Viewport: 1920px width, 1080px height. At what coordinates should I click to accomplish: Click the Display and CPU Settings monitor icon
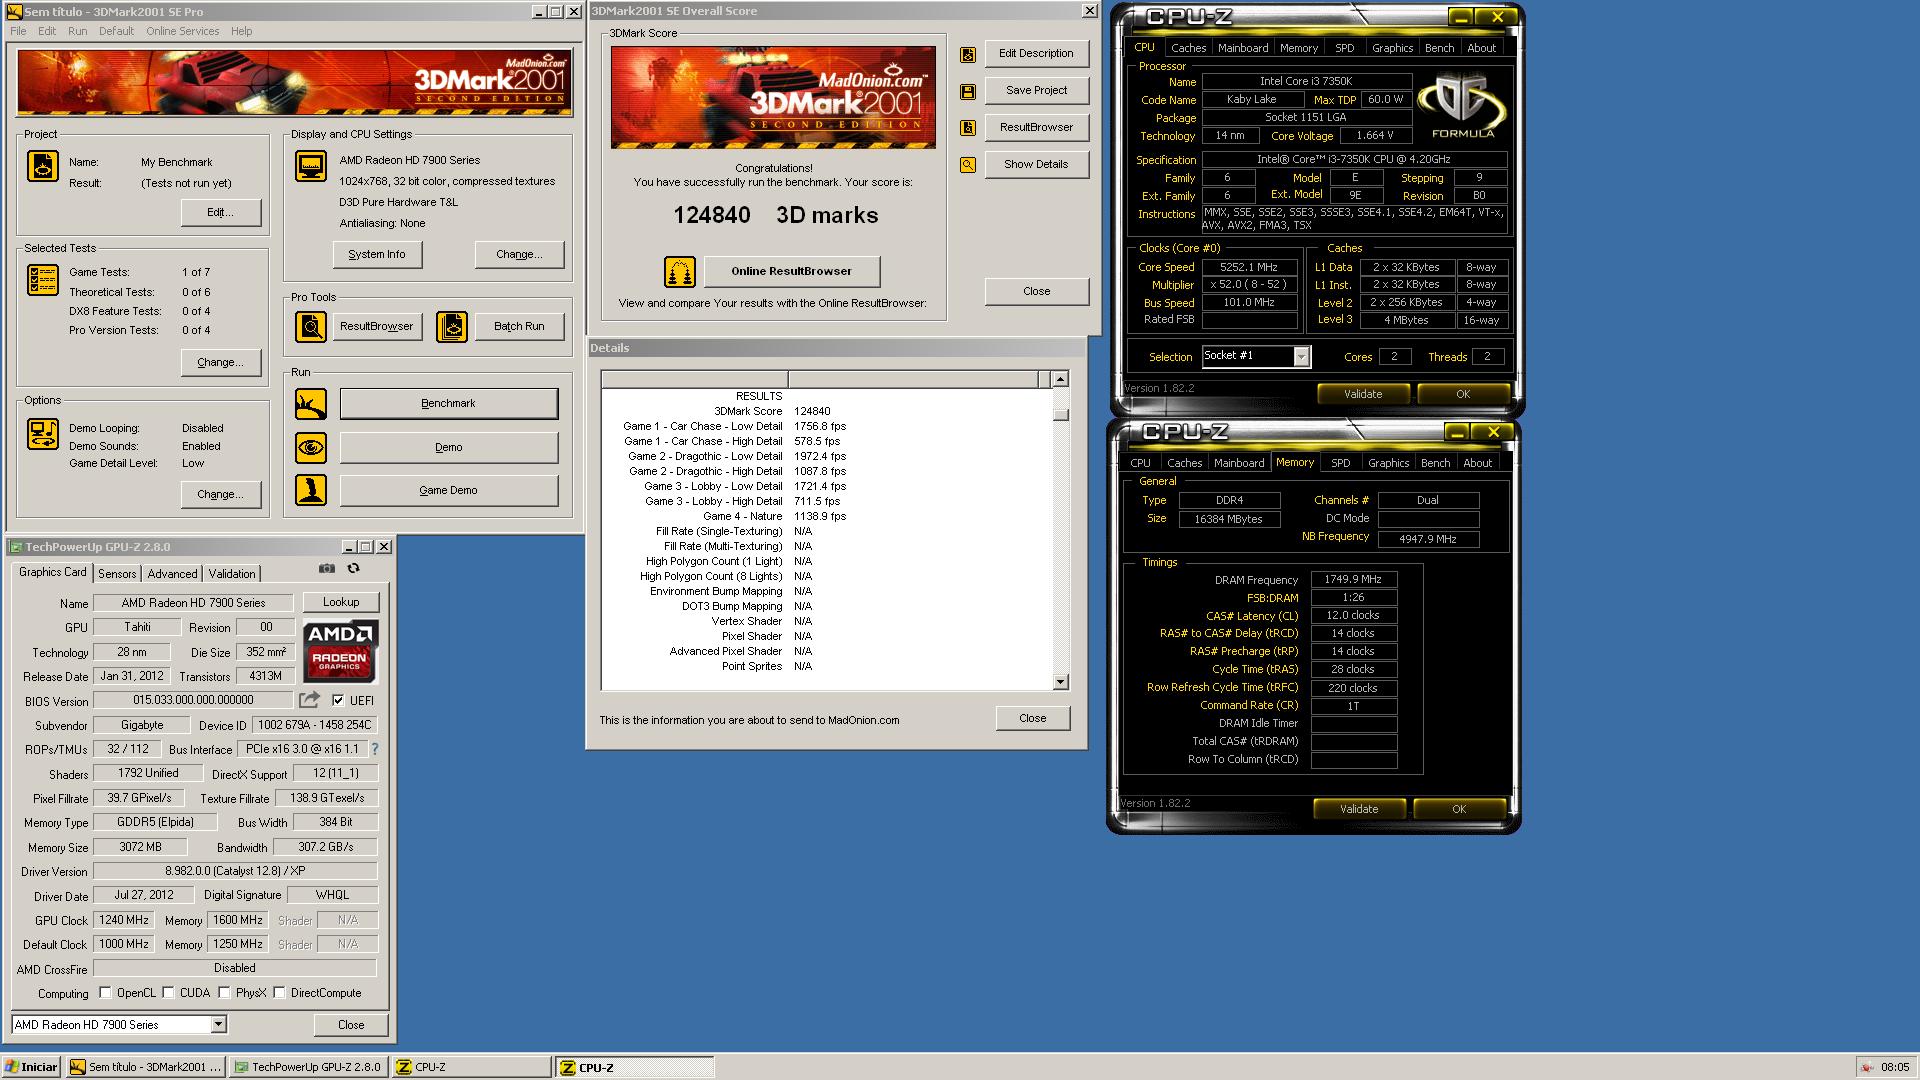(311, 166)
